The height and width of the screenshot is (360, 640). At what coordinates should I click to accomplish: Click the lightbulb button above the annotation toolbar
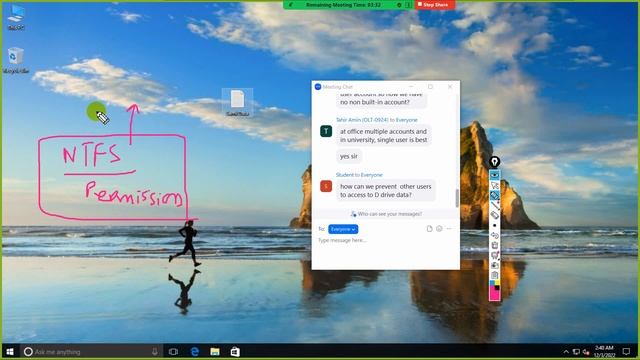point(494,162)
